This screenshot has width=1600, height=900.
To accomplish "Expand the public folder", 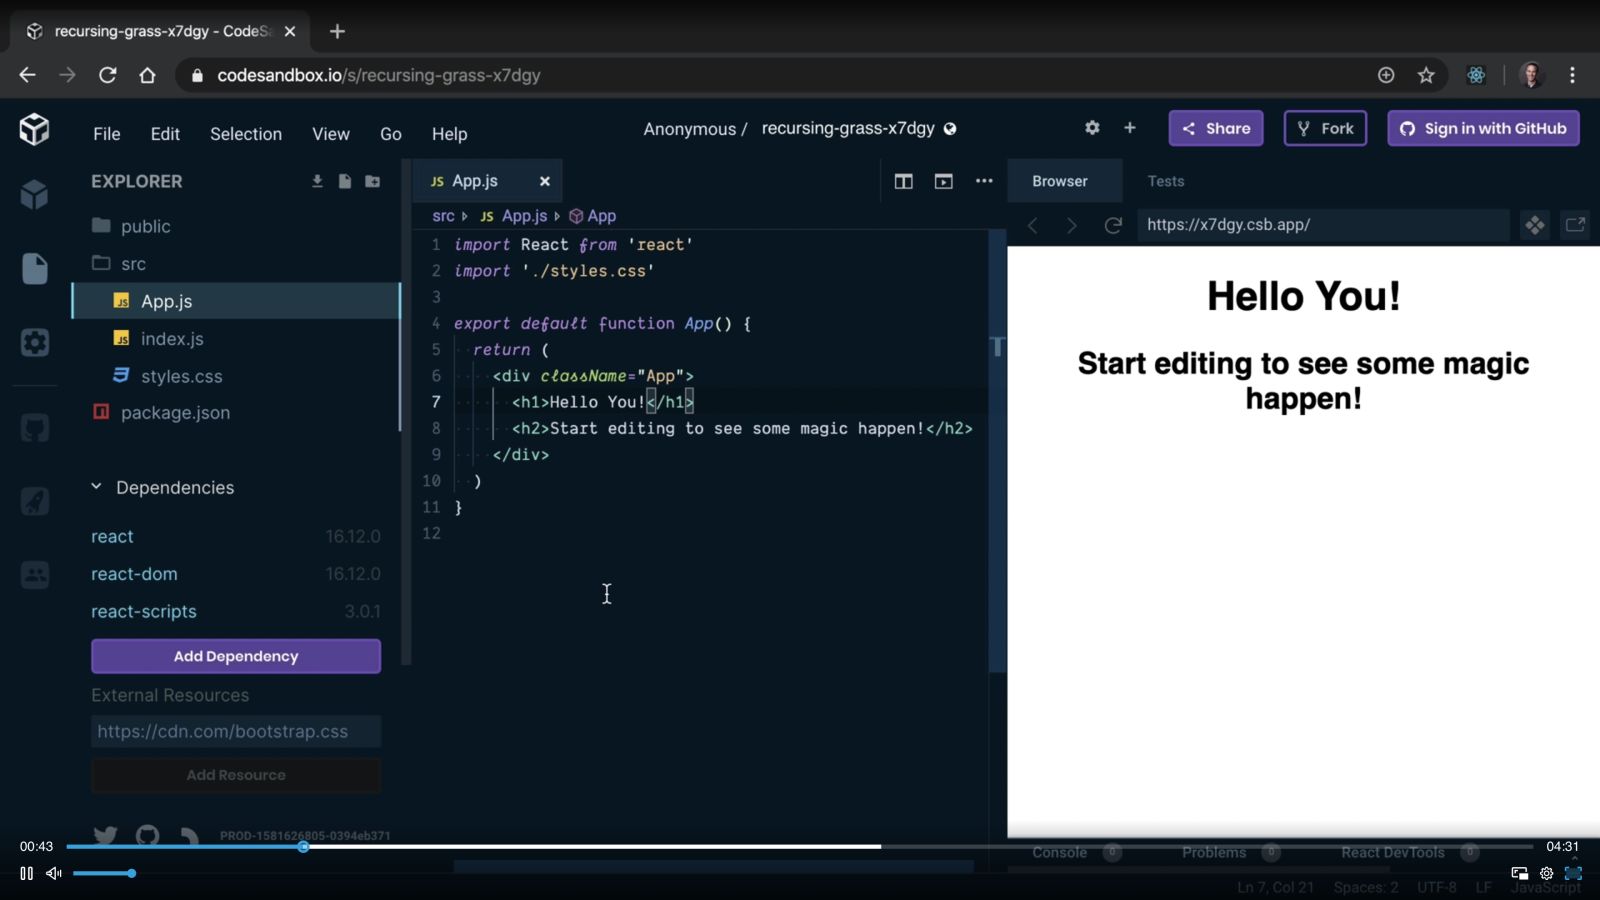I will pos(235,226).
